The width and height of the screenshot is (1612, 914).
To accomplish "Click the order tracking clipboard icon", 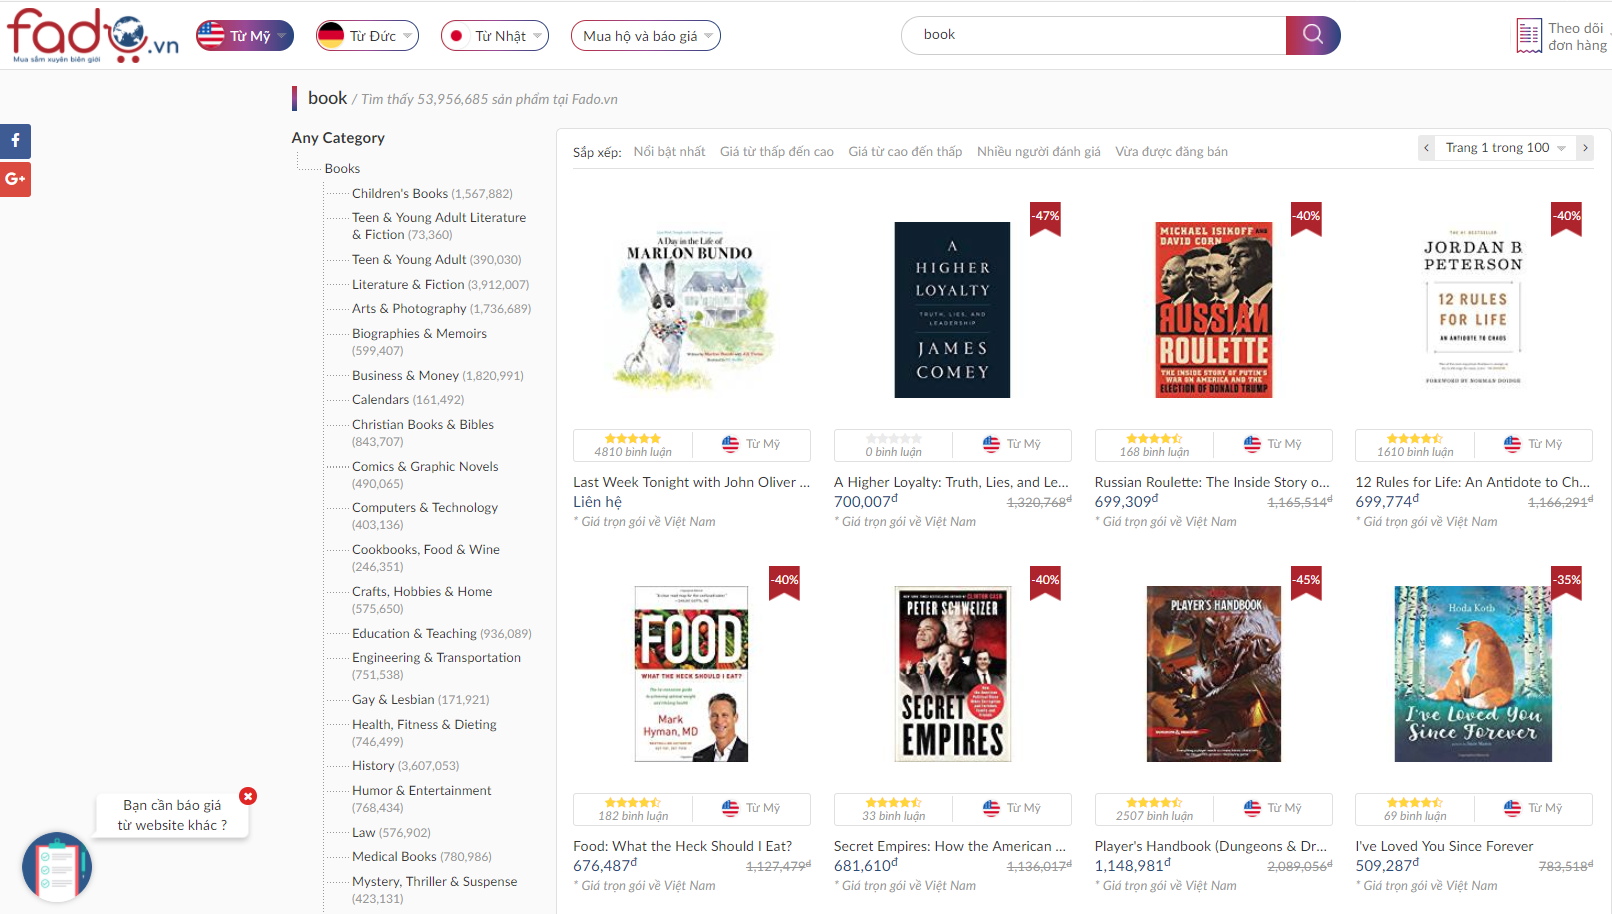I will point(1529,36).
